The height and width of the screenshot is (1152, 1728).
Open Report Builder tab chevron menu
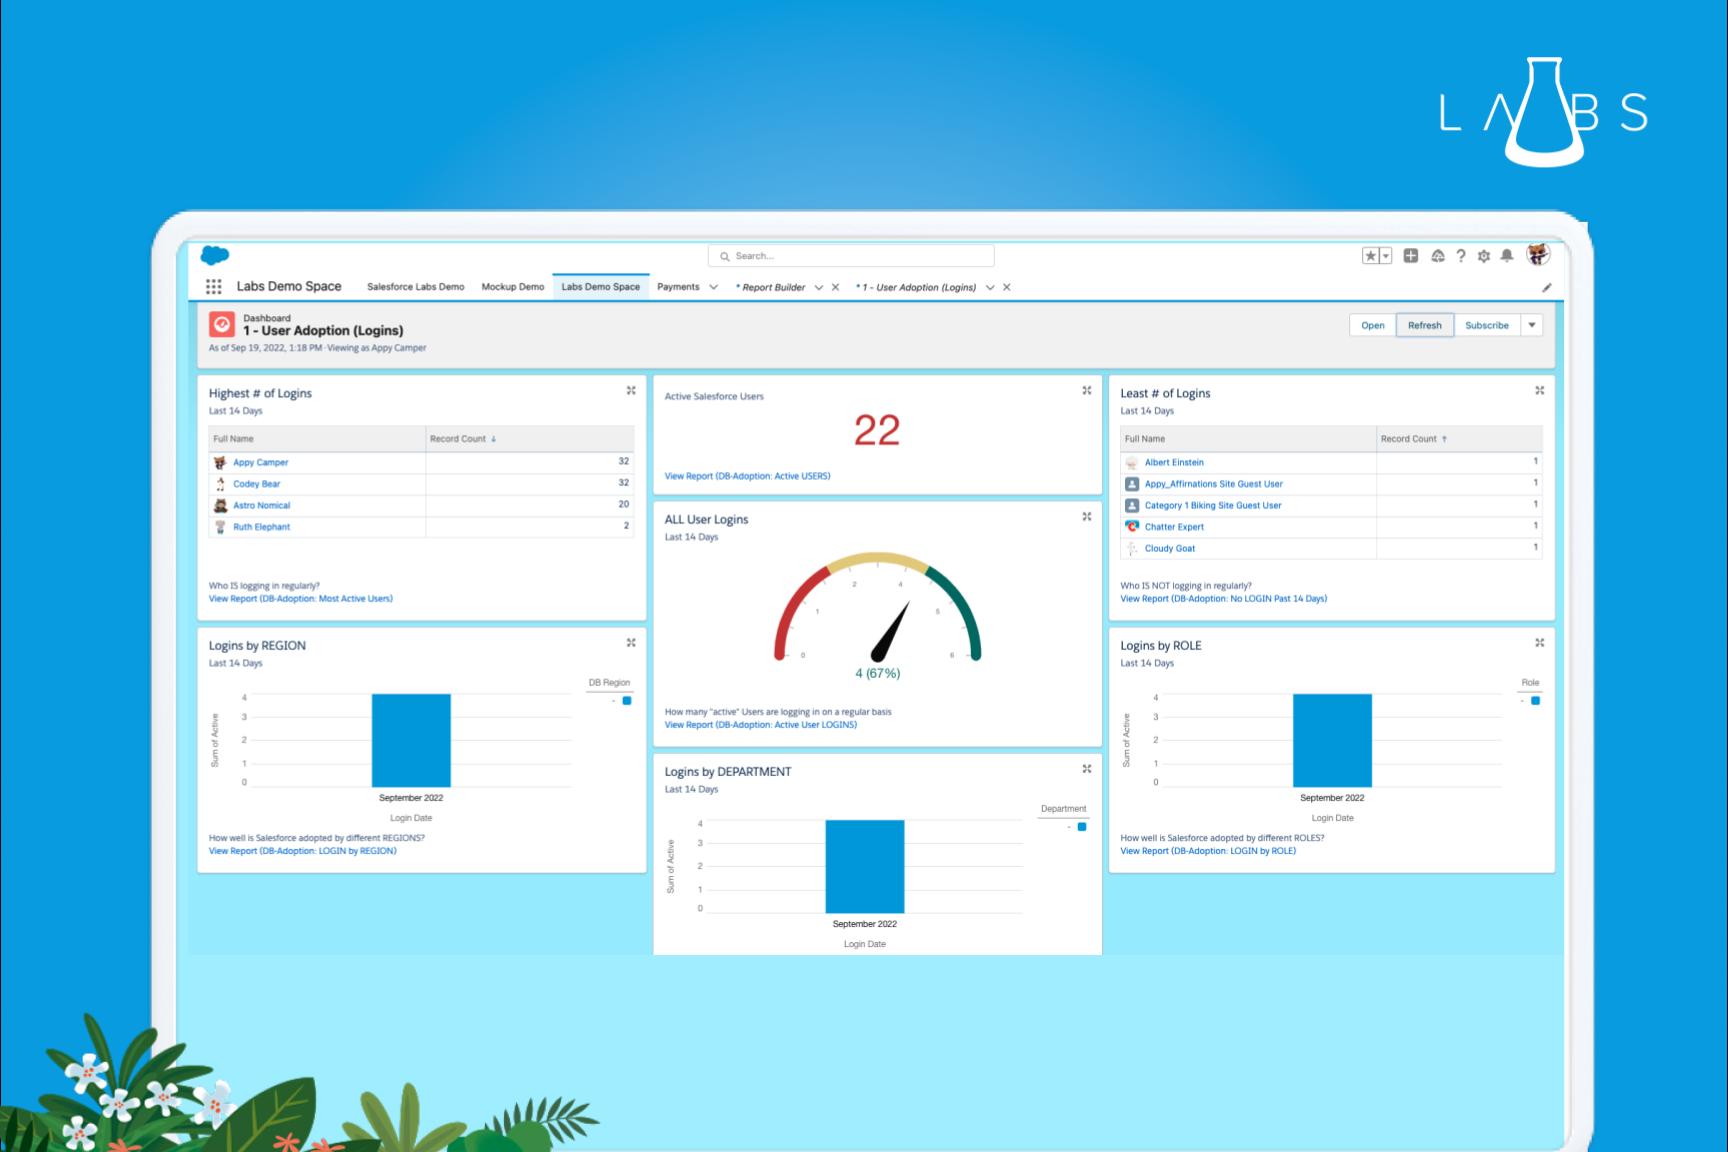(x=819, y=288)
